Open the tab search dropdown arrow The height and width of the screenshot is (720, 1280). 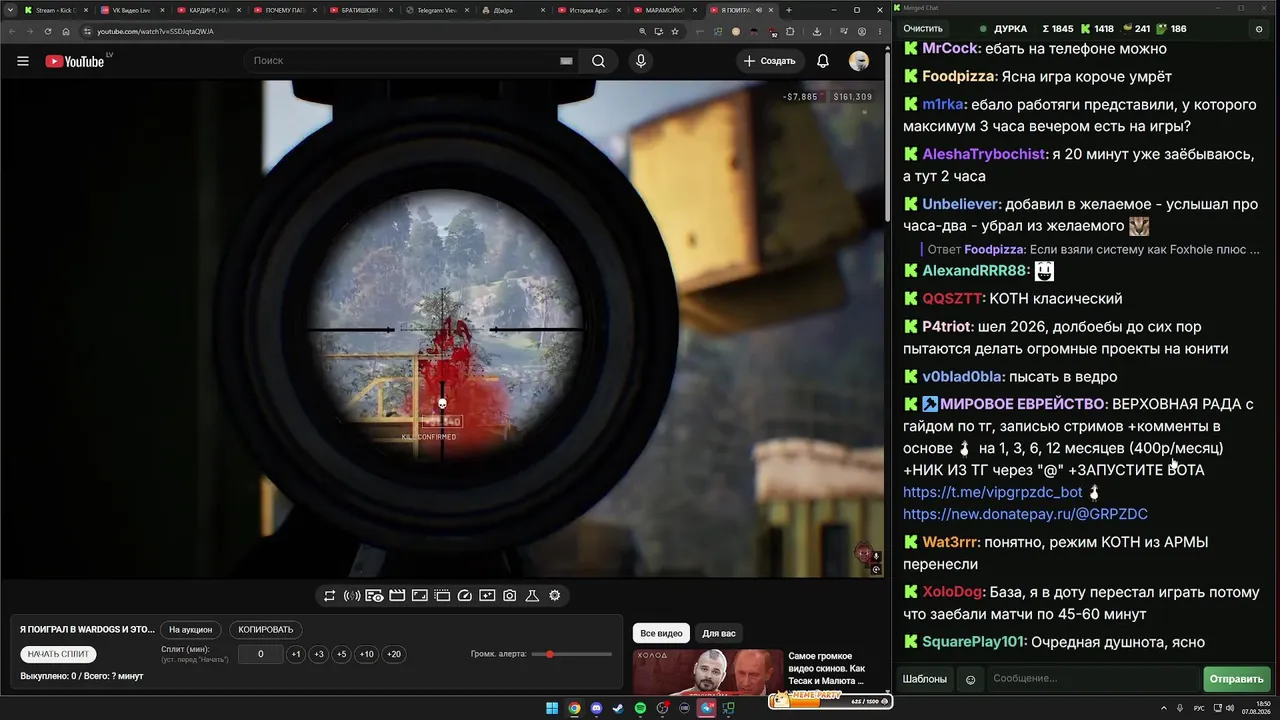click(x=10, y=10)
